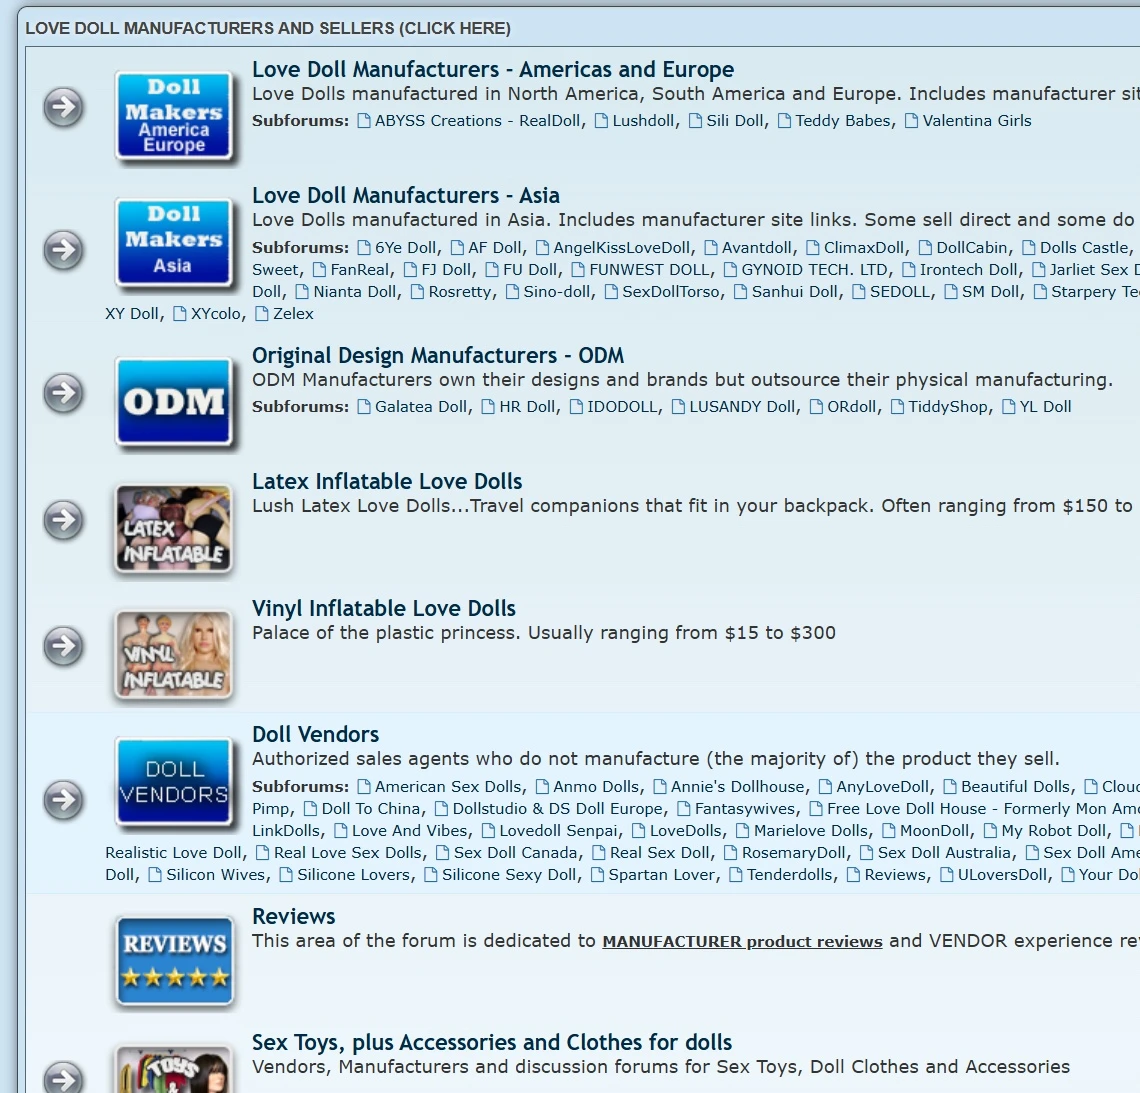Open the SexDollTorso subforum
Viewport: 1140px width, 1093px height.
pyautogui.click(x=671, y=292)
